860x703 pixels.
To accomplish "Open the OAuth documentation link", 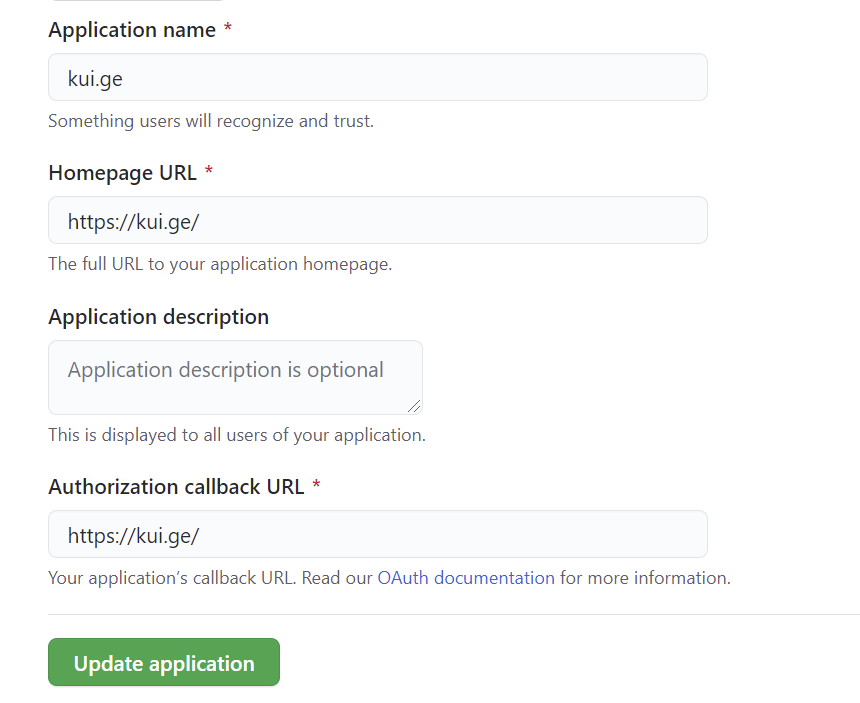I will [465, 578].
